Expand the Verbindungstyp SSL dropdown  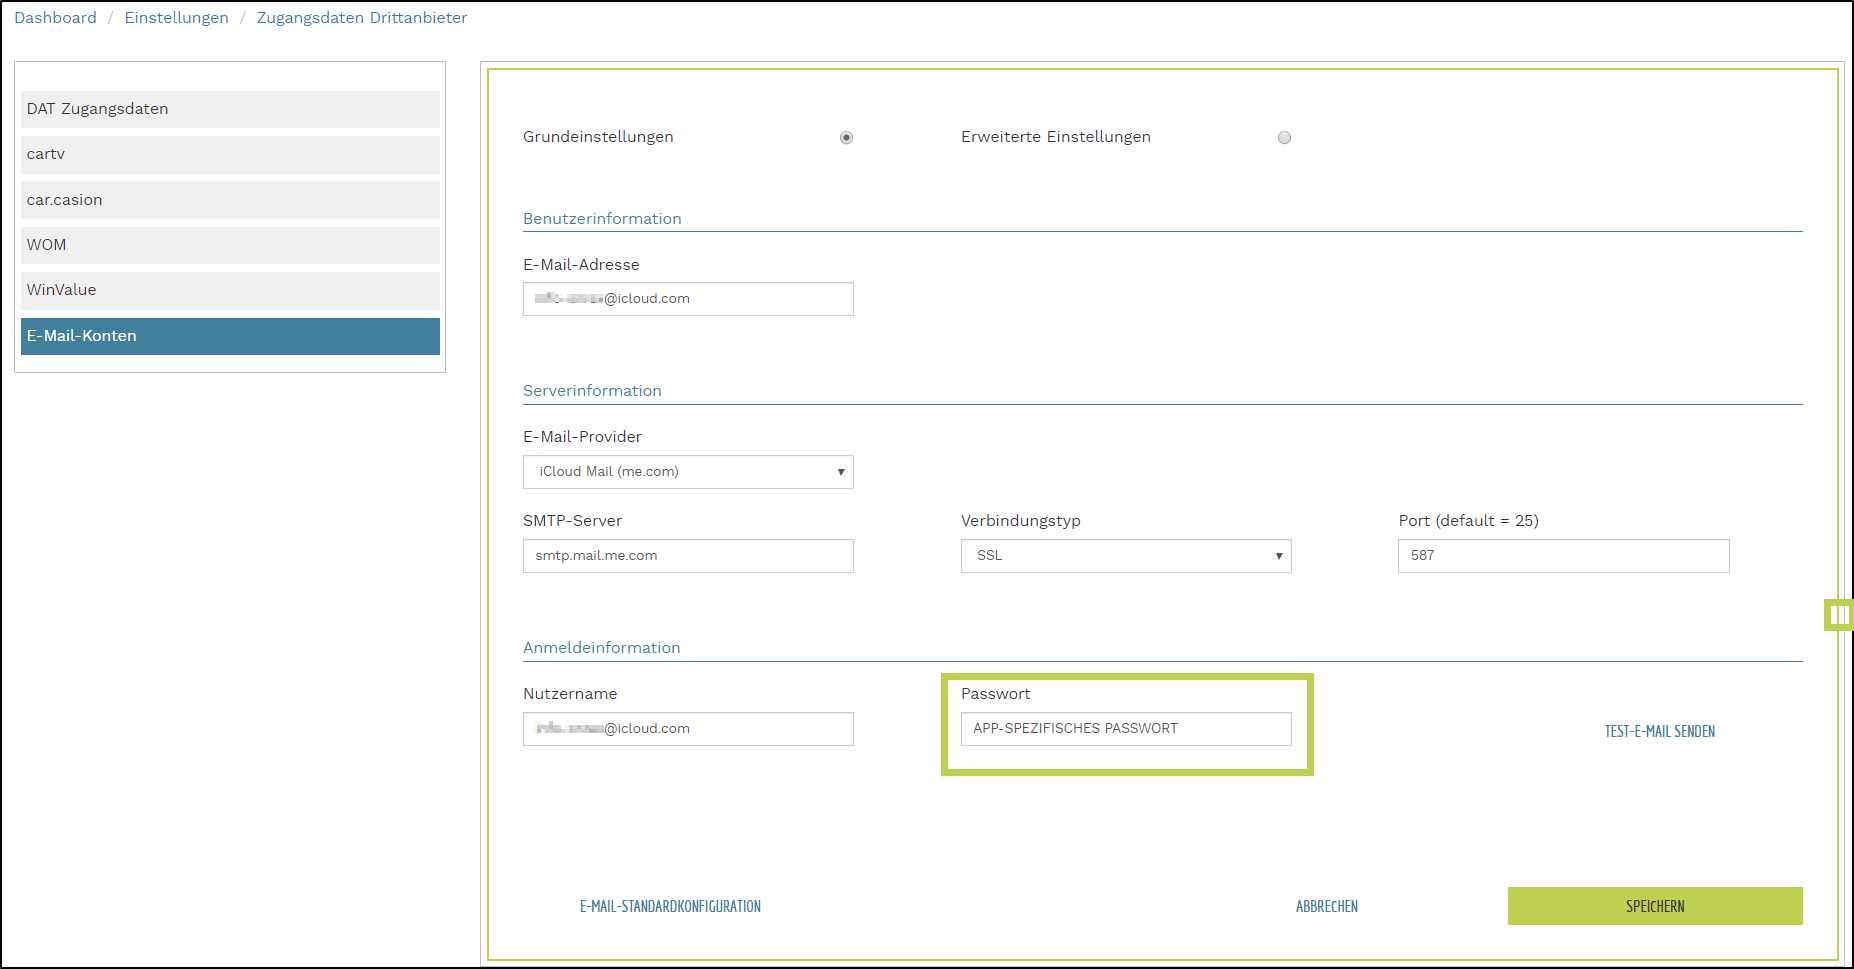pyautogui.click(x=1126, y=556)
